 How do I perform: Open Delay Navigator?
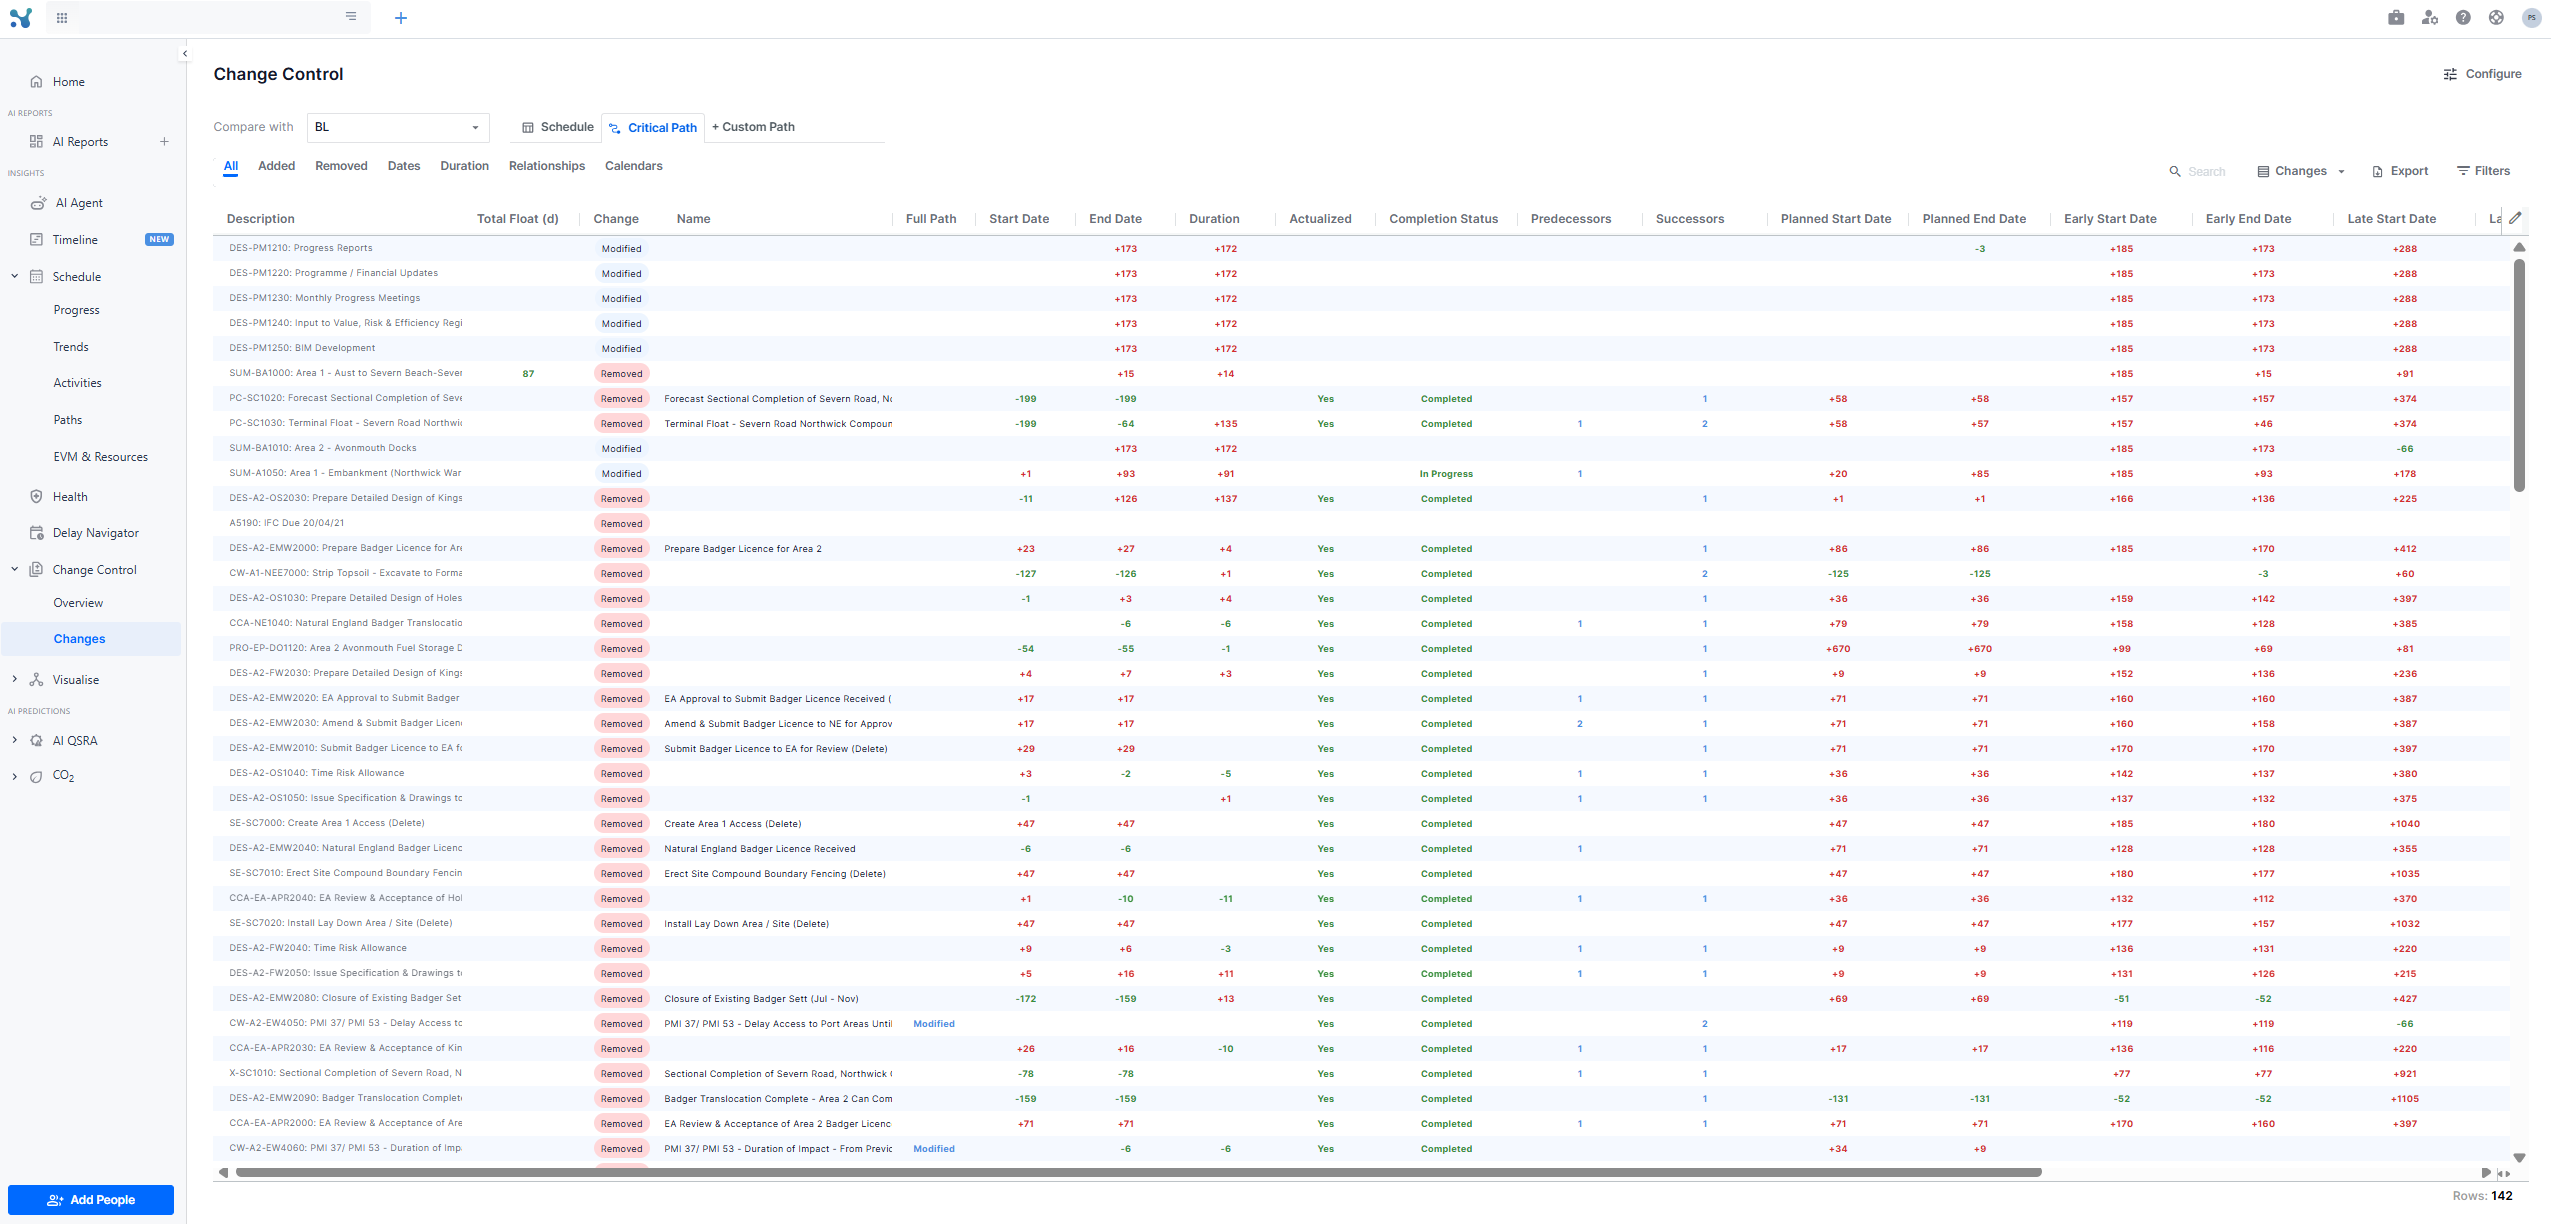pyautogui.click(x=95, y=533)
